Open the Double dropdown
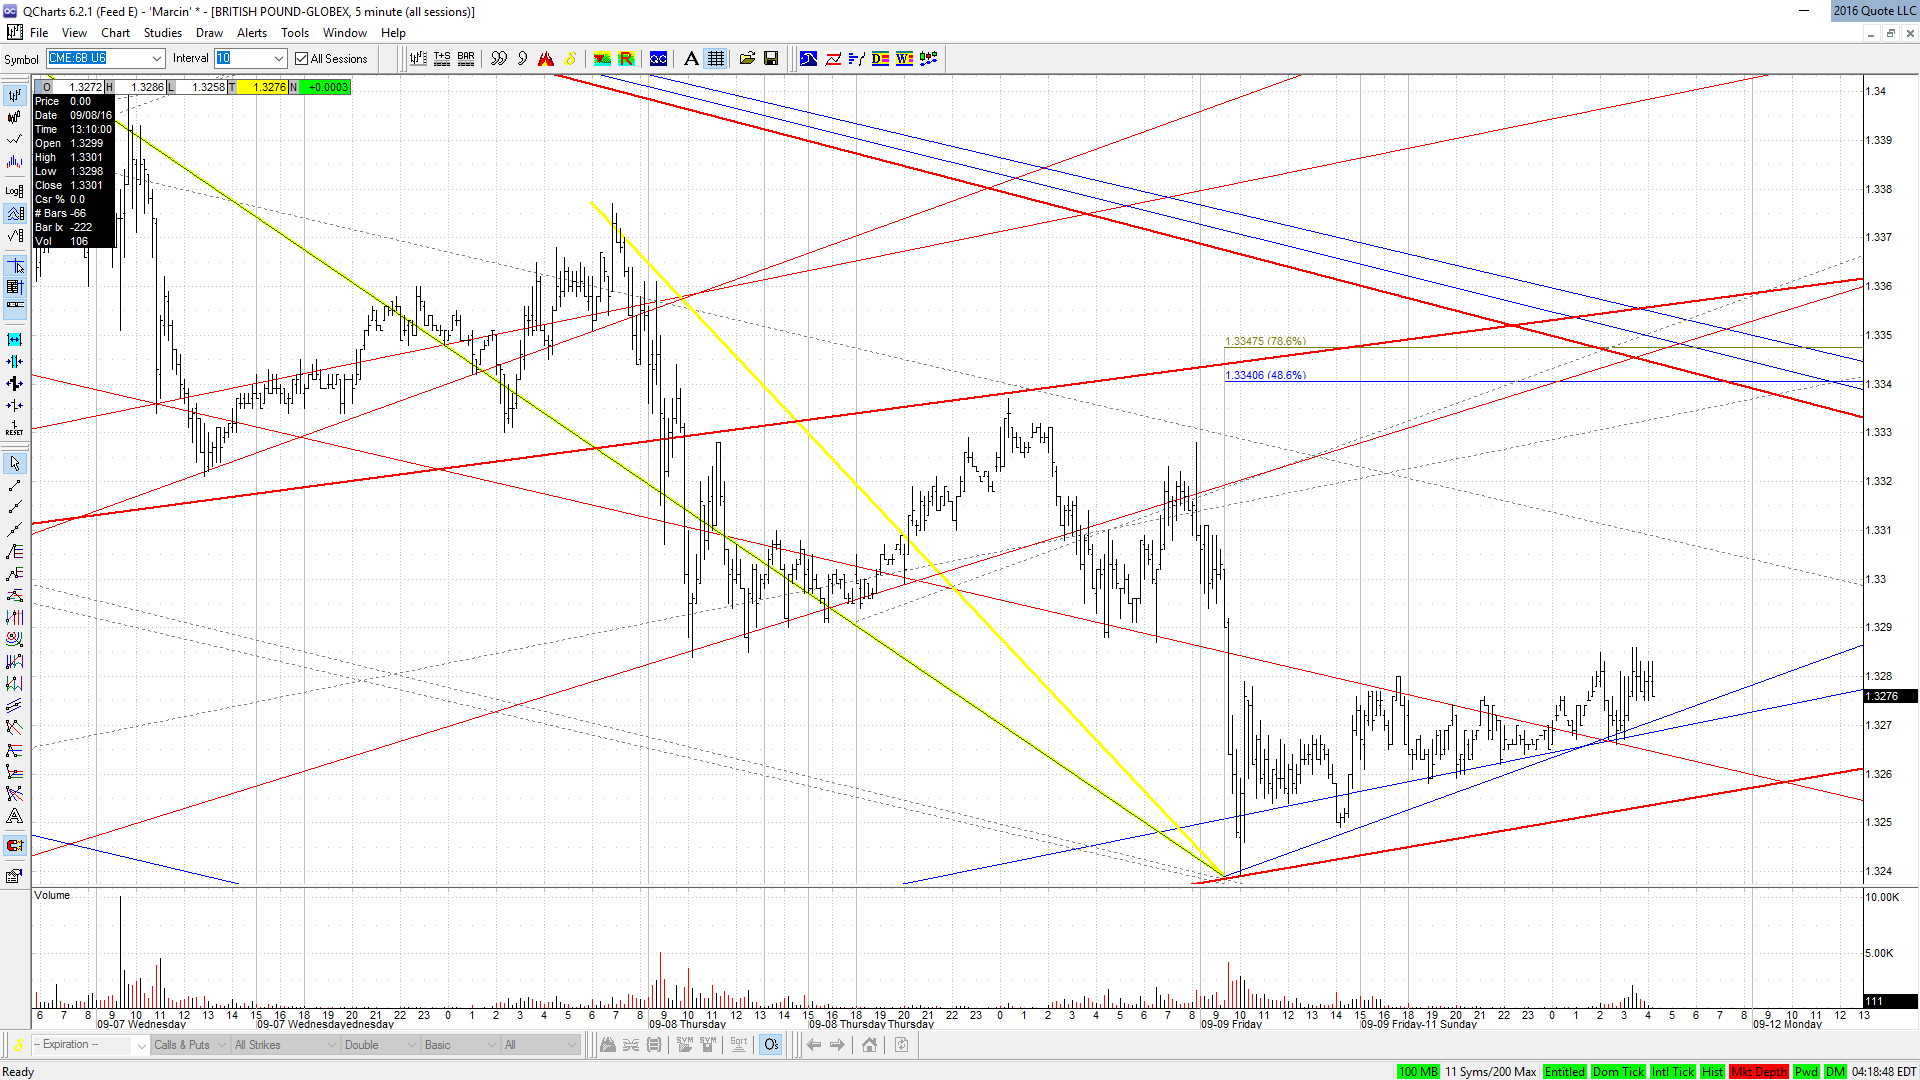Image resolution: width=1920 pixels, height=1080 pixels. (380, 1045)
